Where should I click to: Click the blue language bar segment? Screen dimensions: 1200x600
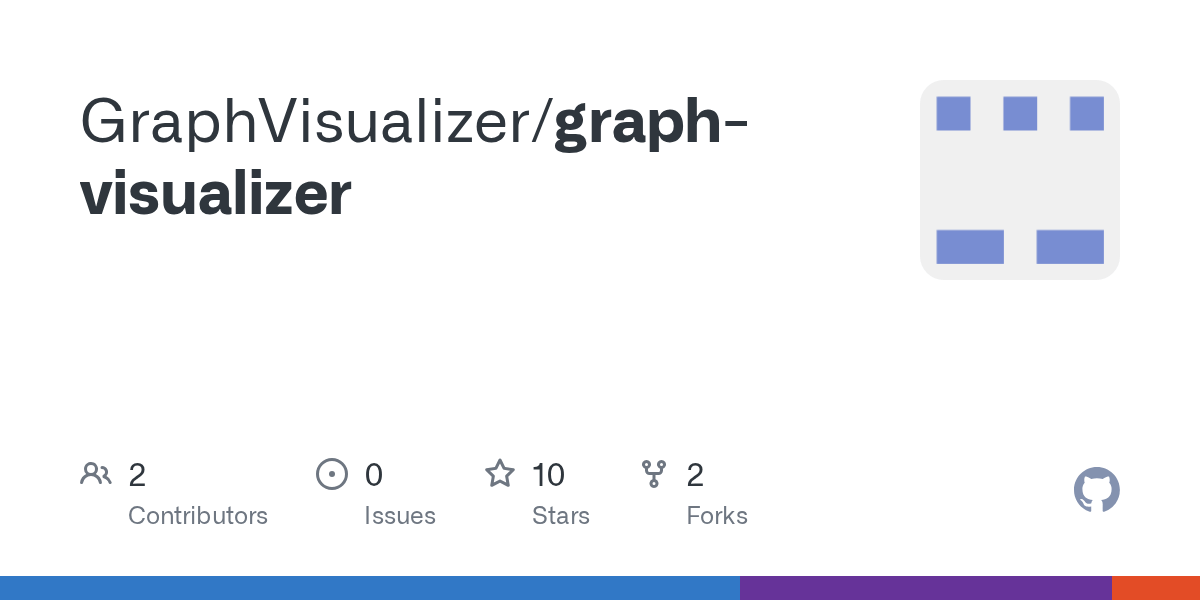(370, 588)
